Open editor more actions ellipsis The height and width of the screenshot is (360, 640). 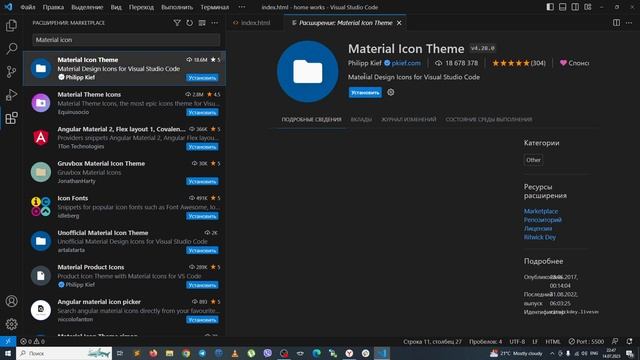(629, 23)
